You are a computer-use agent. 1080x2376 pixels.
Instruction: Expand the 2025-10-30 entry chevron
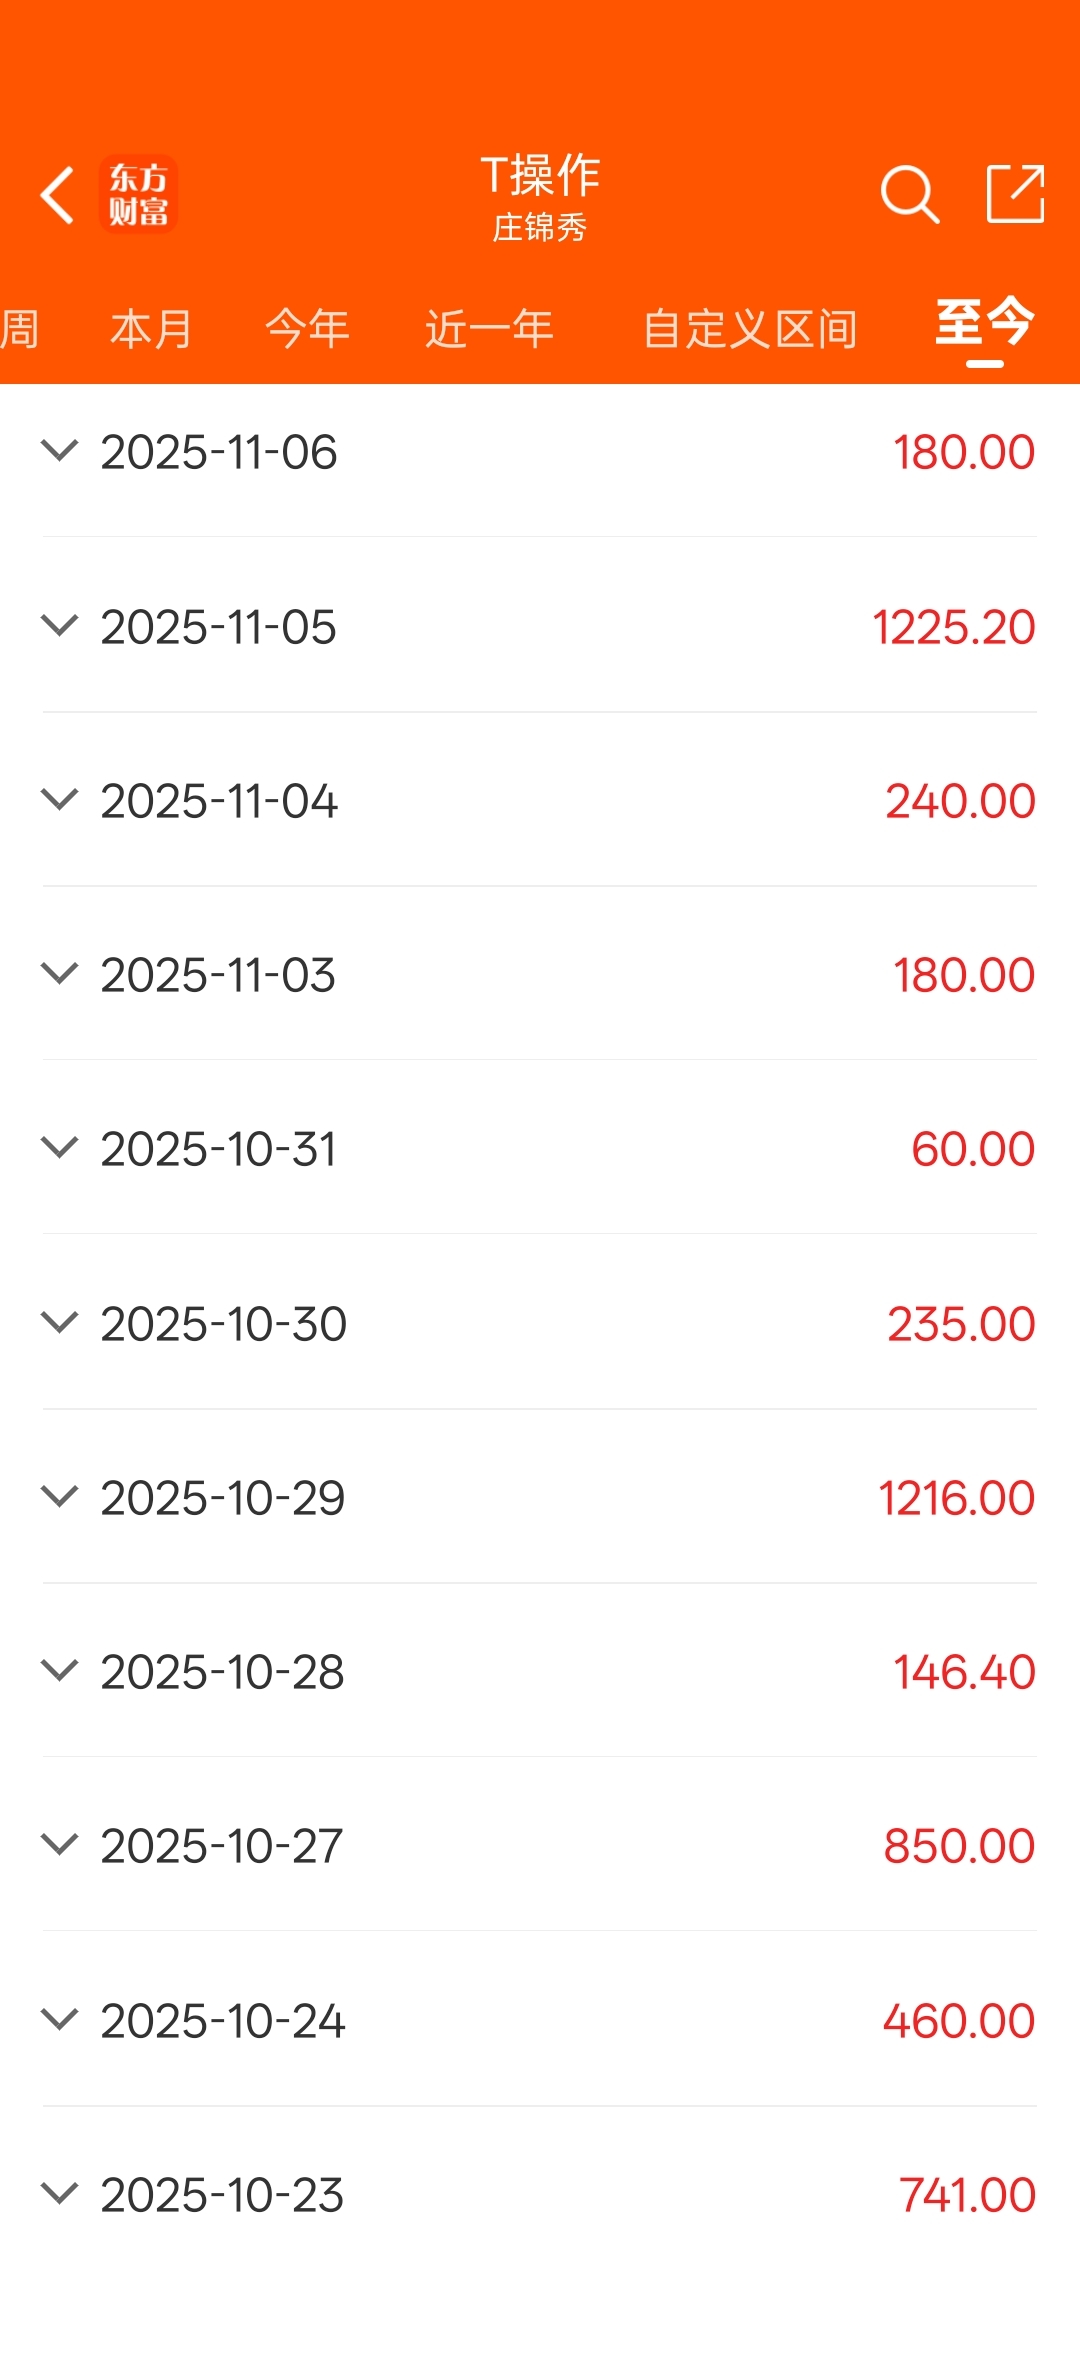click(x=59, y=1323)
